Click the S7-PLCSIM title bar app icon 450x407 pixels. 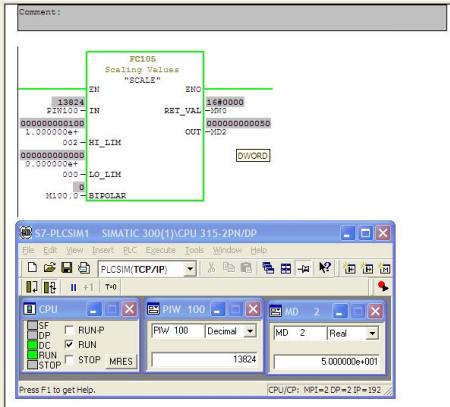point(26,232)
